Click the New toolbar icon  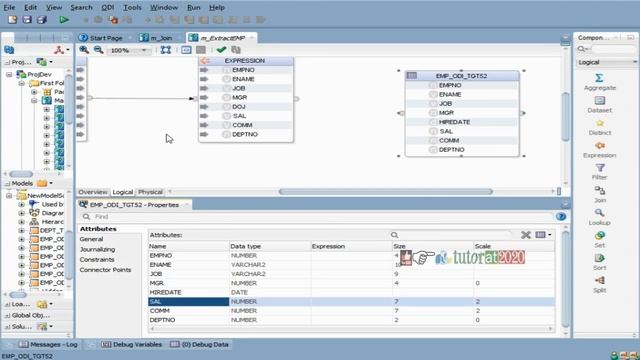point(12,20)
